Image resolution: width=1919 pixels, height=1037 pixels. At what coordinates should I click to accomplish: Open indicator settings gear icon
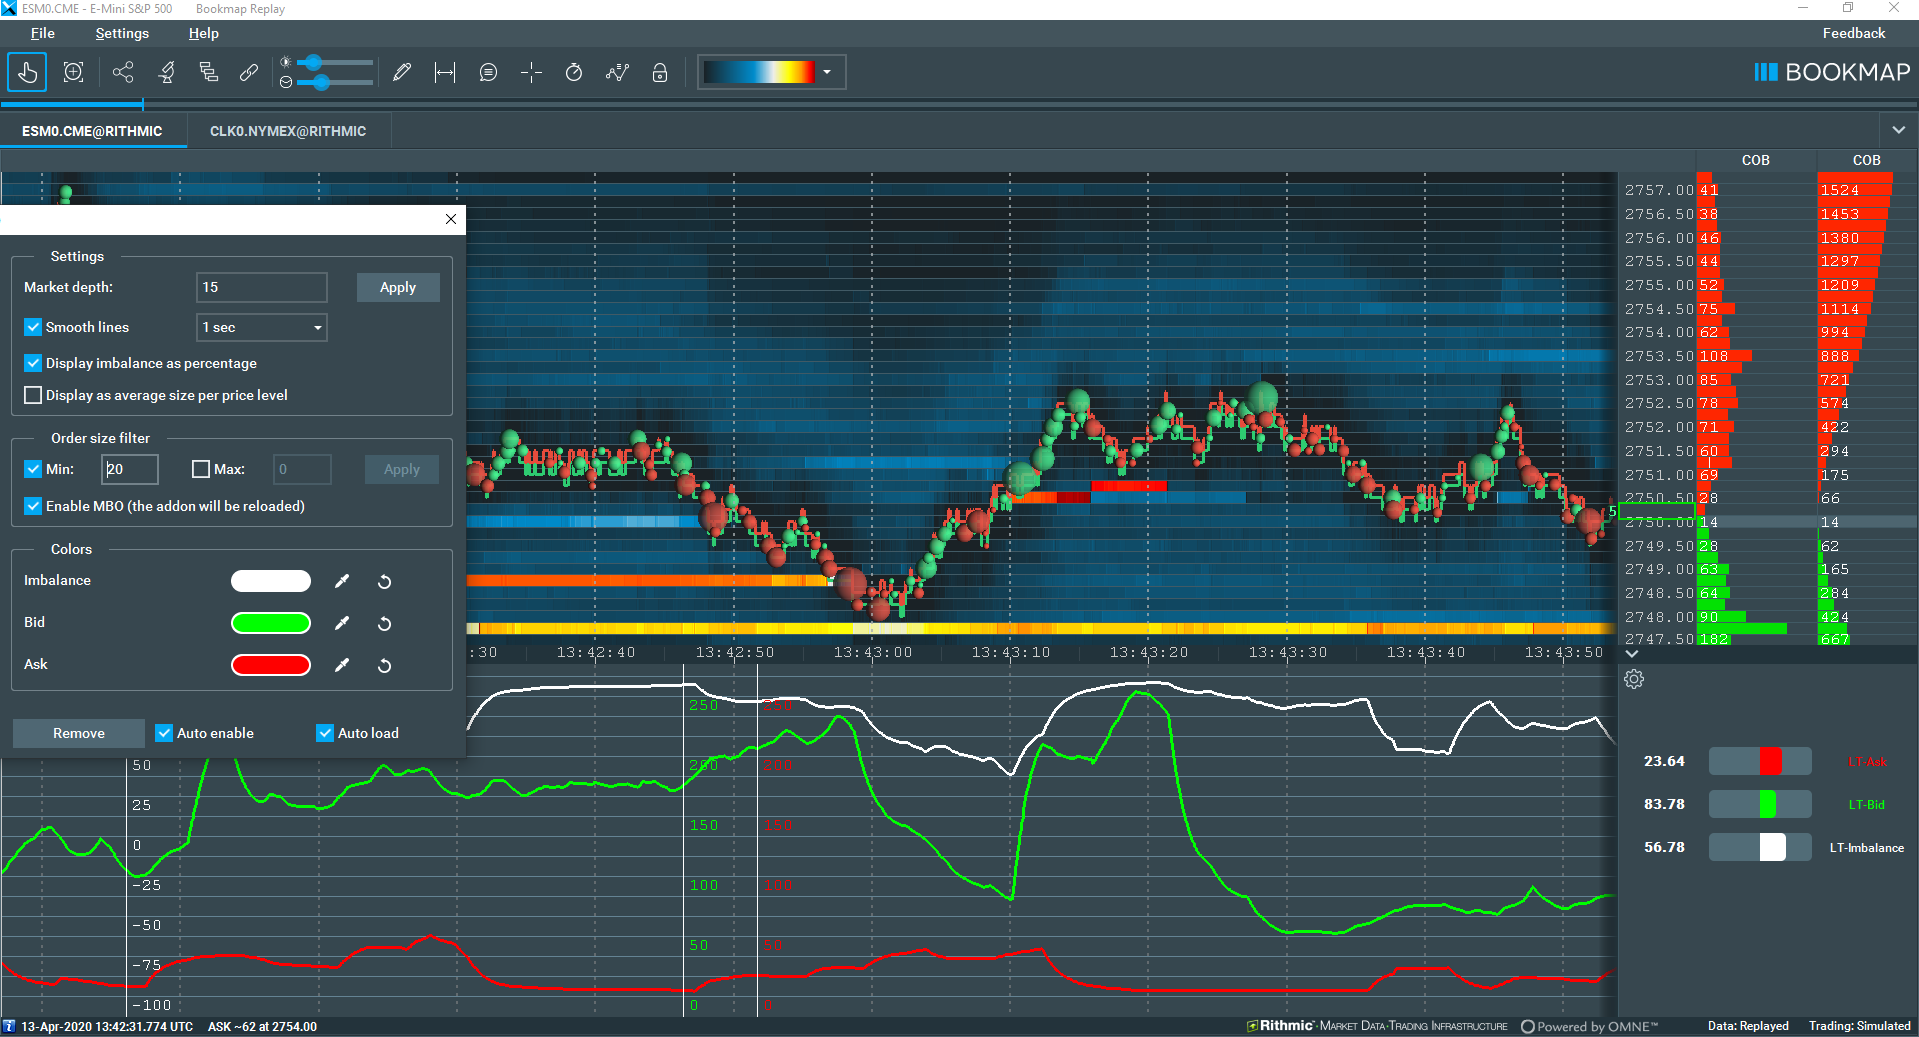[1634, 679]
